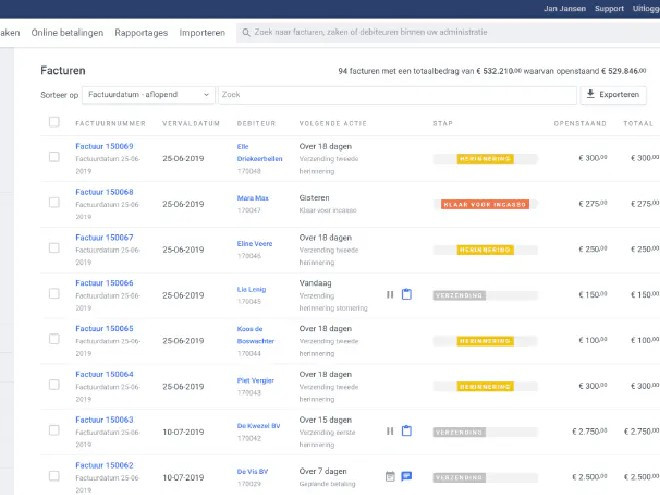The image size is (660, 495).
Task: Click the Gisteren text for Factuur 150068
Action: (314, 198)
